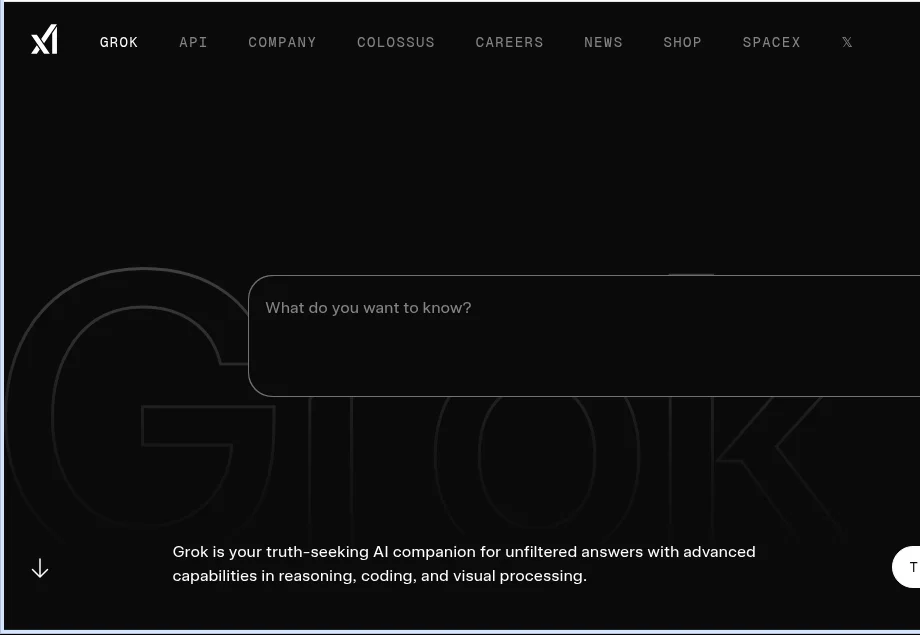Click the X social icon in navbar
920x635 pixels.
click(x=847, y=42)
